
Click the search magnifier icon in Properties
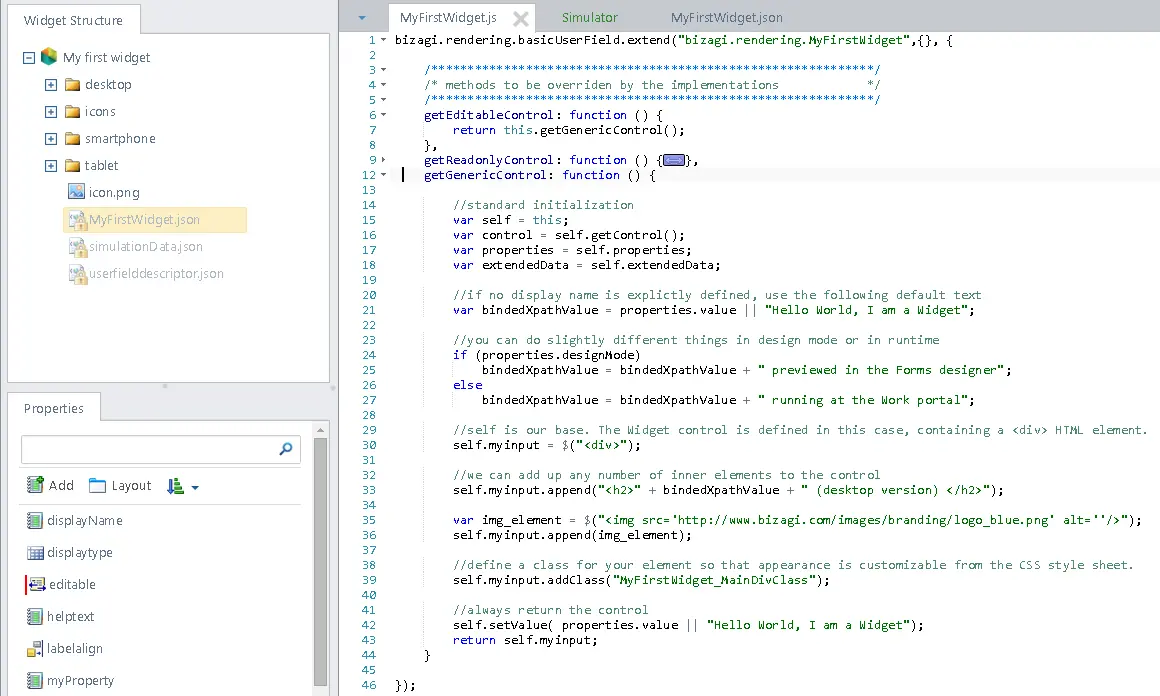pyautogui.click(x=286, y=449)
